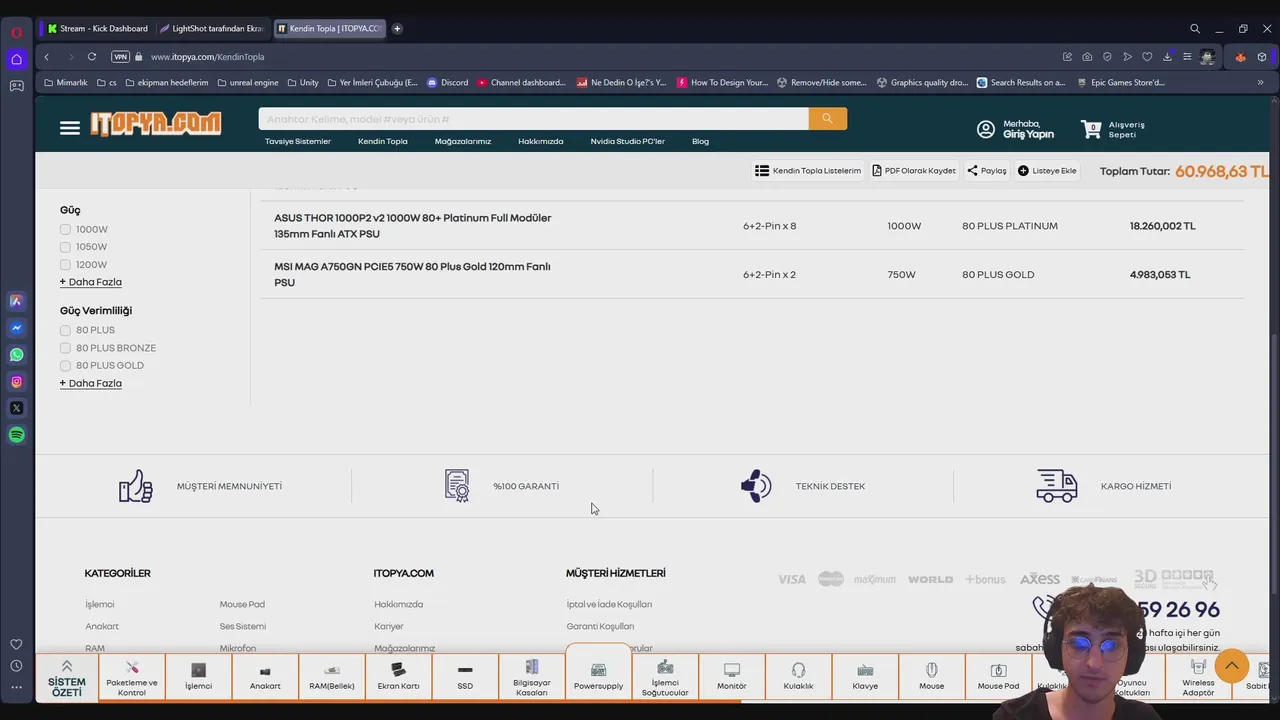Screen dimensions: 1280x720
Task: Click the orange search magnifier button
Action: 827,119
